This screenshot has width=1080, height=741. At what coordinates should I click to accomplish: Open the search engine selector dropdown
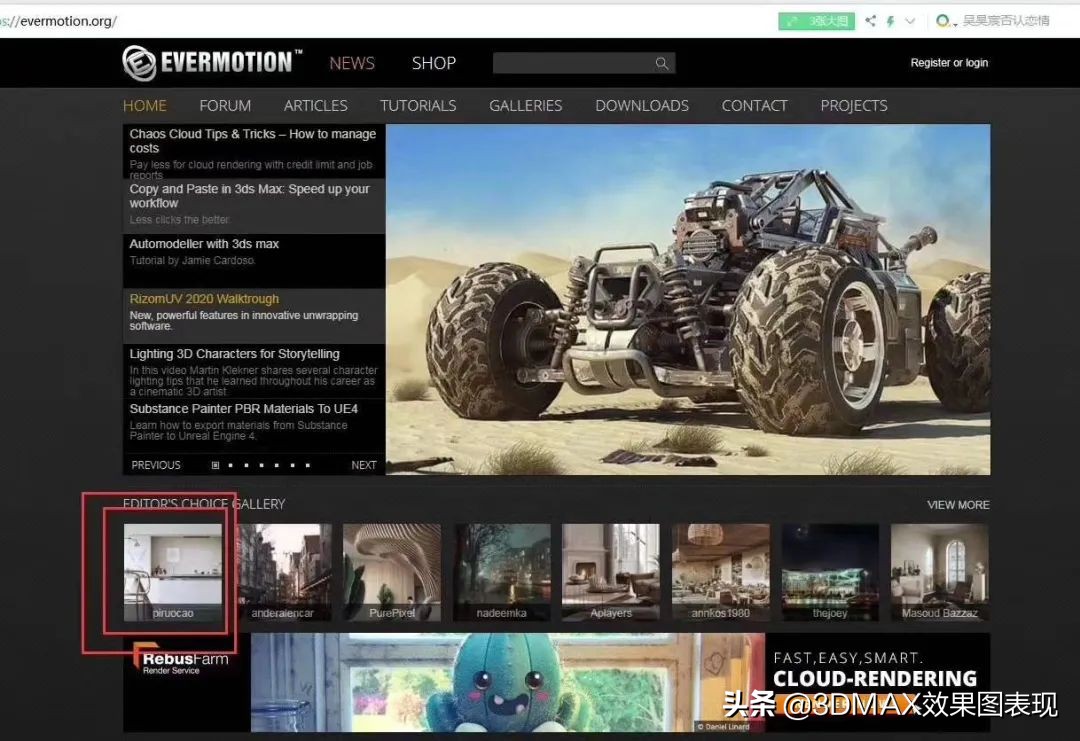click(947, 21)
